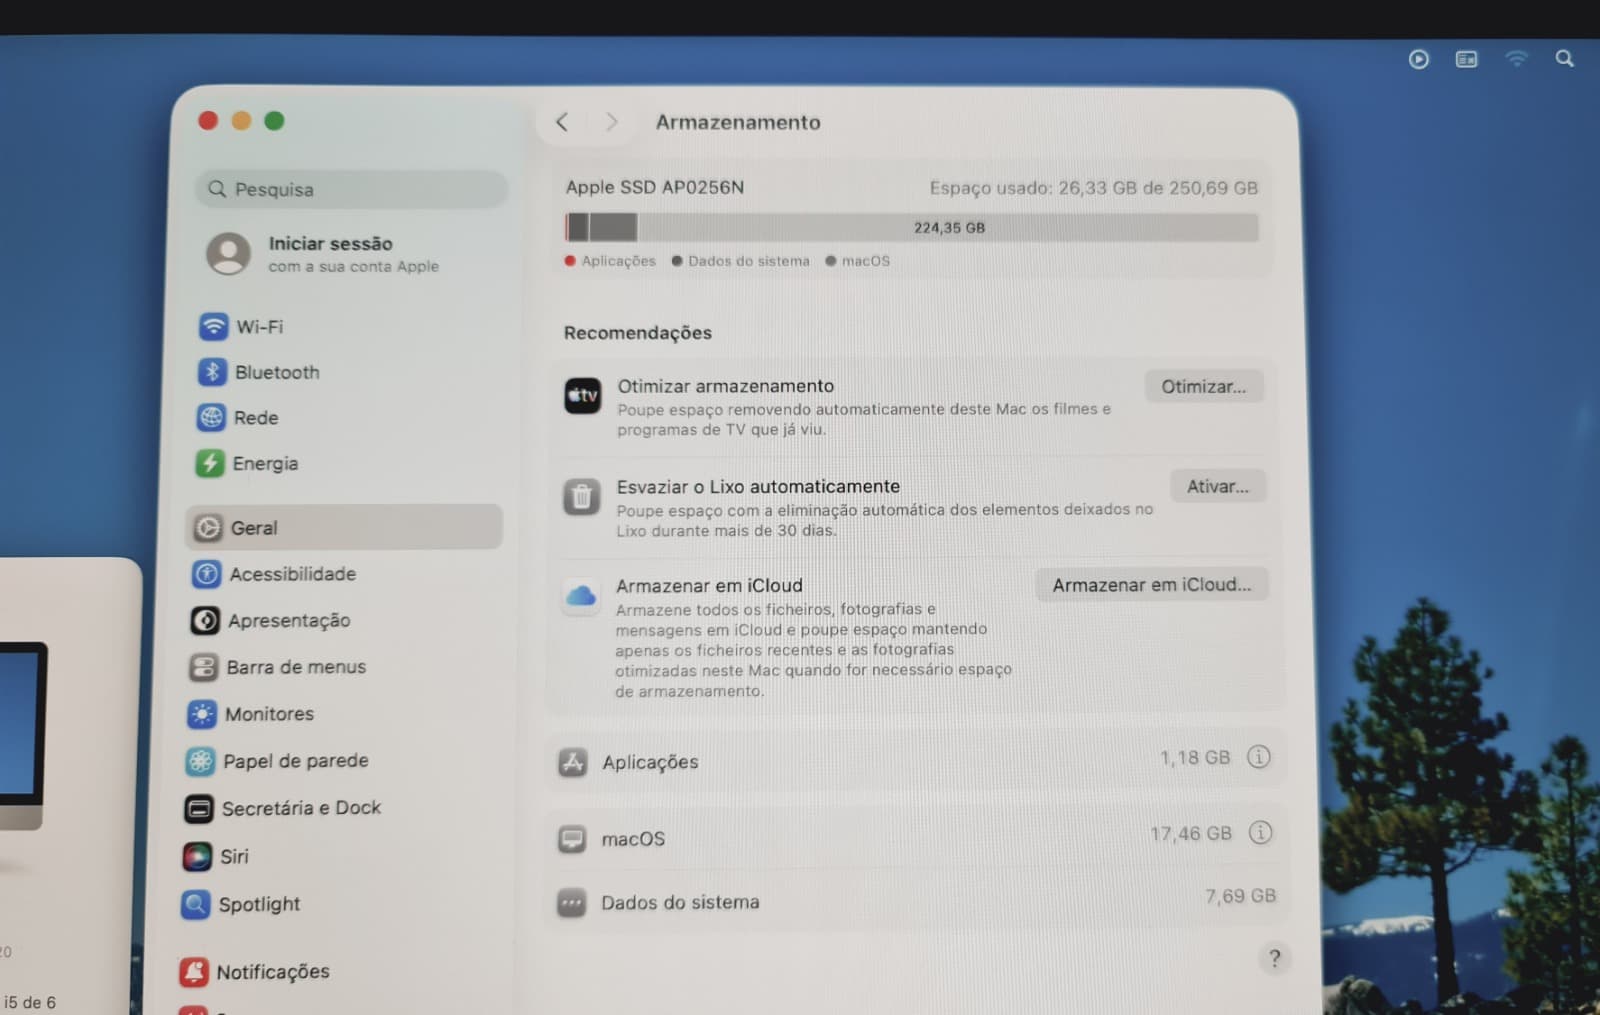The height and width of the screenshot is (1015, 1600).
Task: Open Energia settings
Action: click(247, 463)
